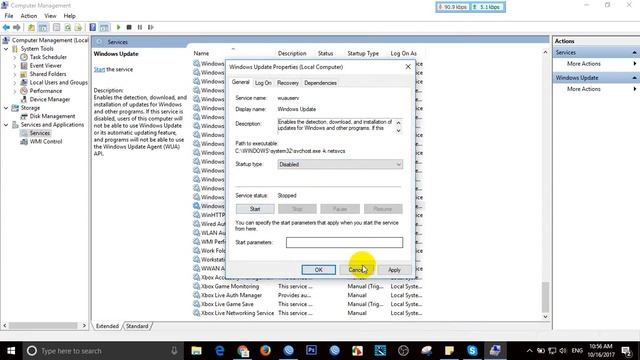Expand More Actions under Windows Update
640x360 pixels.
(x=584, y=89)
